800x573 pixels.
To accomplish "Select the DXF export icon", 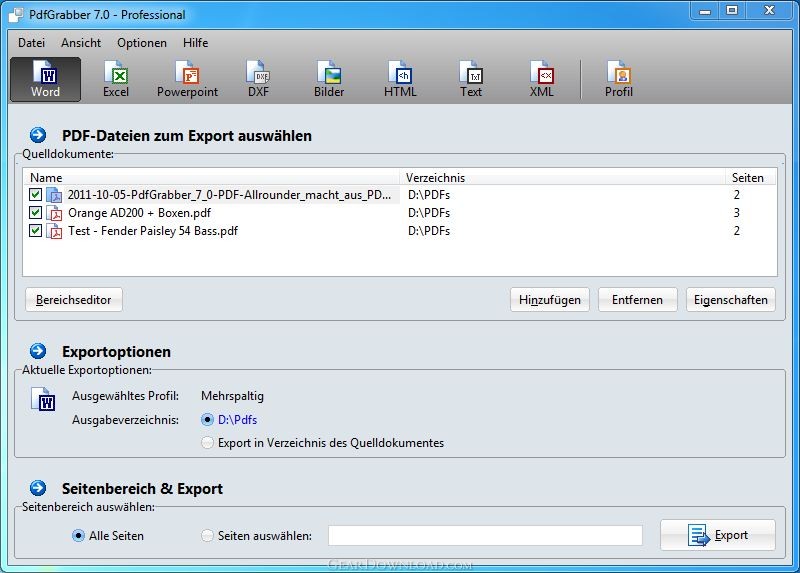I will 258,79.
